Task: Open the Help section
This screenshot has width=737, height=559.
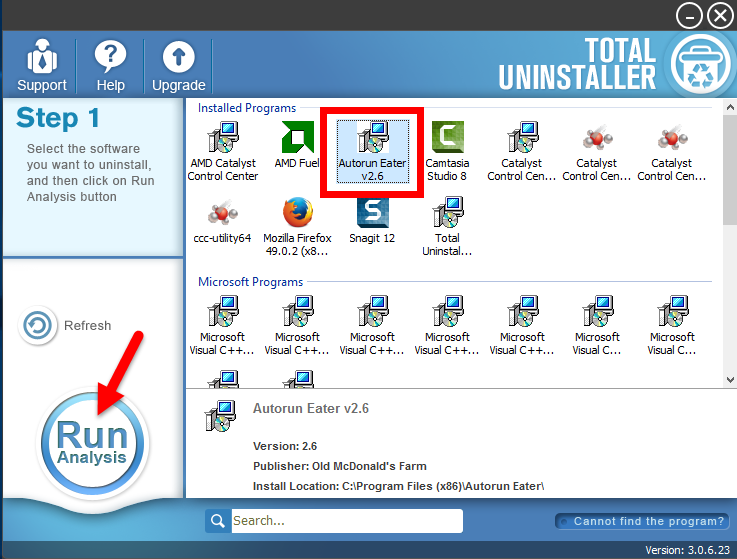Action: pyautogui.click(x=110, y=65)
